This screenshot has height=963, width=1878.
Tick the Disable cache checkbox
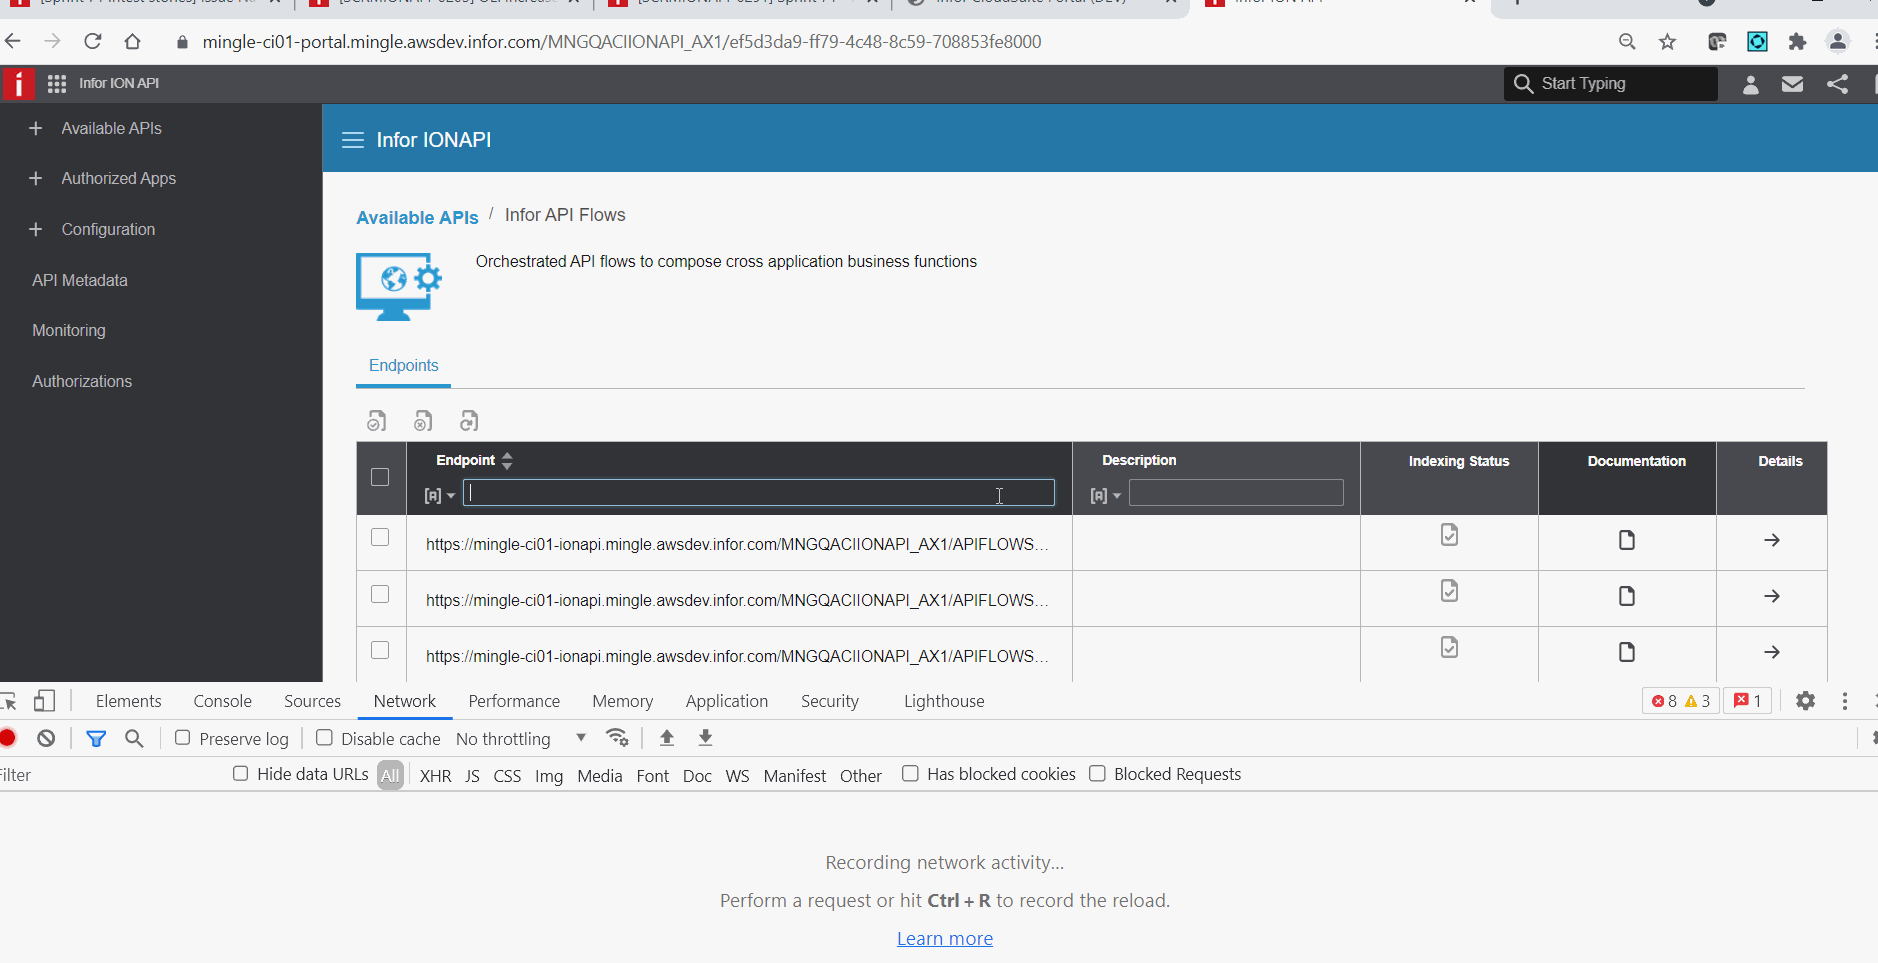(324, 738)
